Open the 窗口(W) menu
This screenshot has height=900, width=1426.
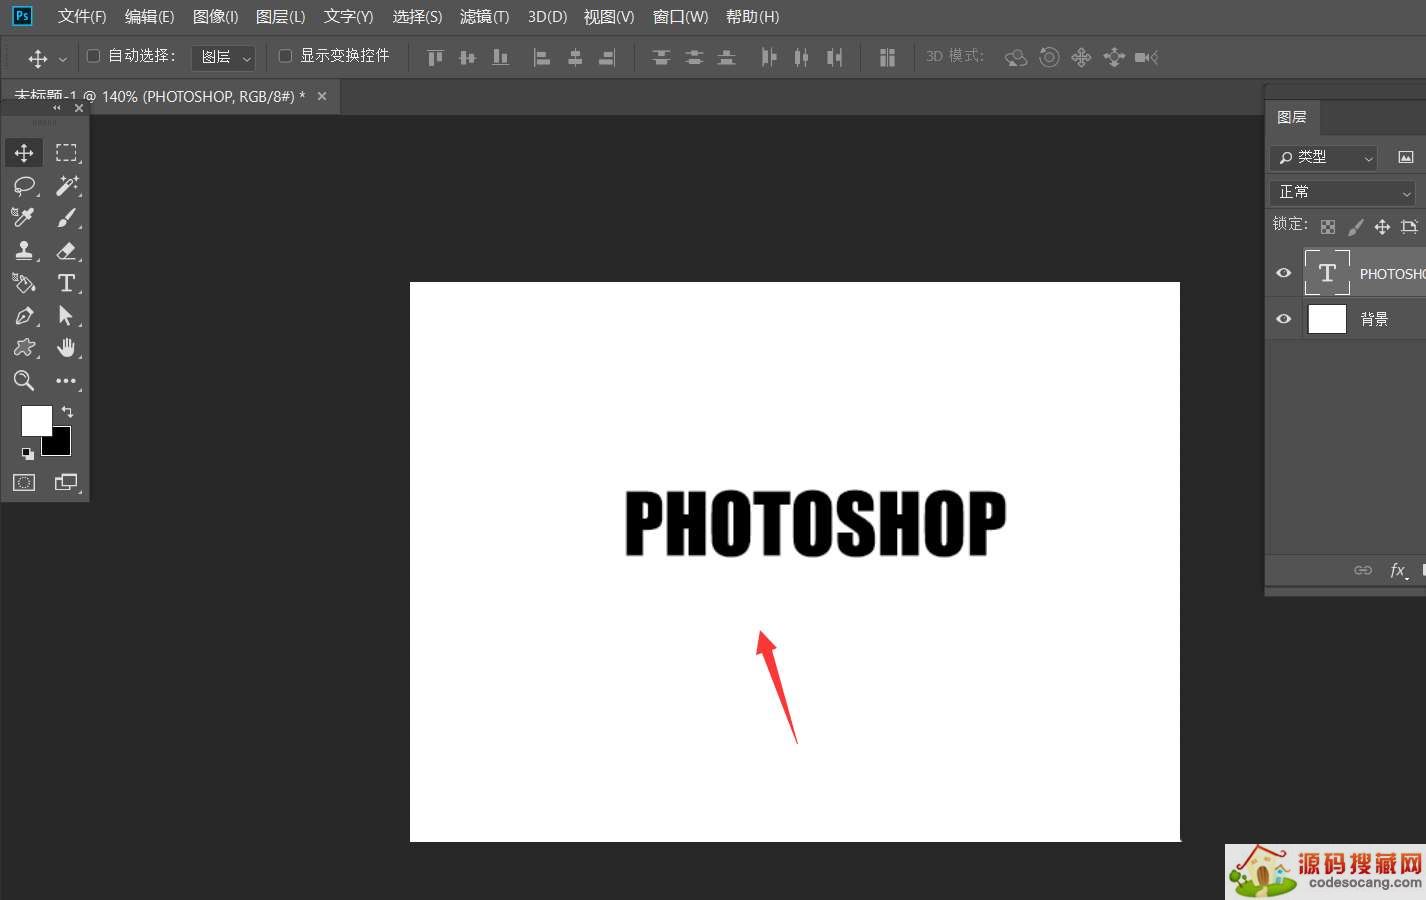point(680,17)
